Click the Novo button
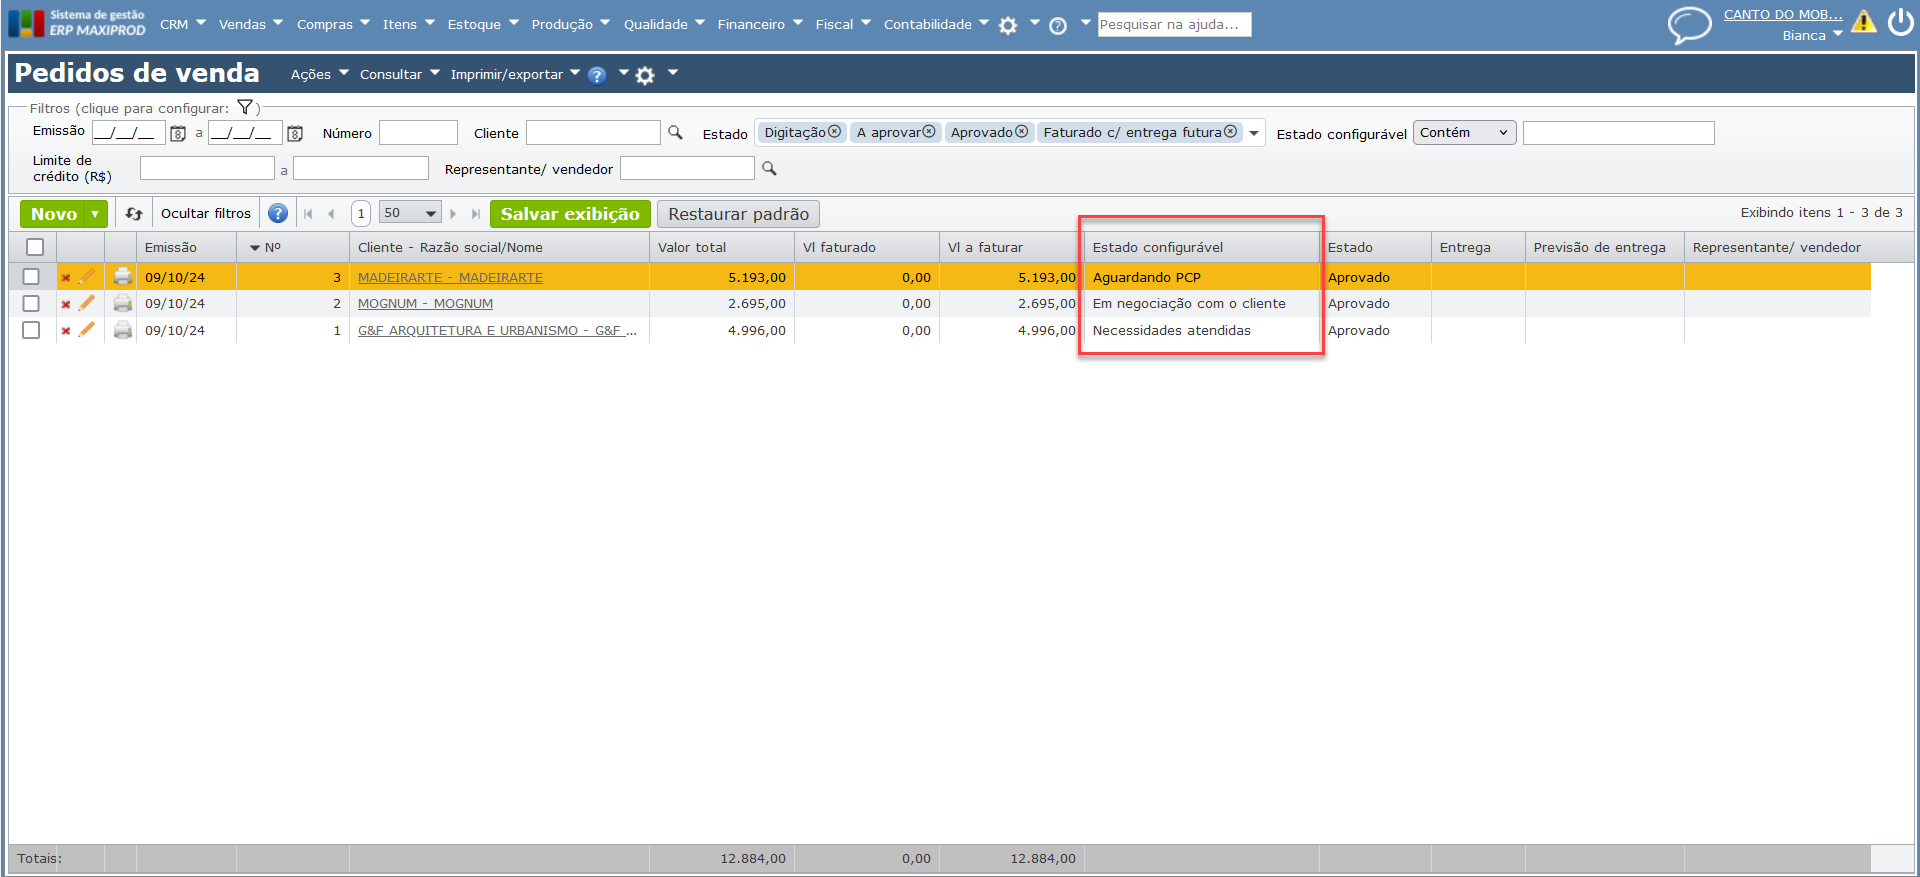Screen dimensions: 1920x877 coord(54,214)
